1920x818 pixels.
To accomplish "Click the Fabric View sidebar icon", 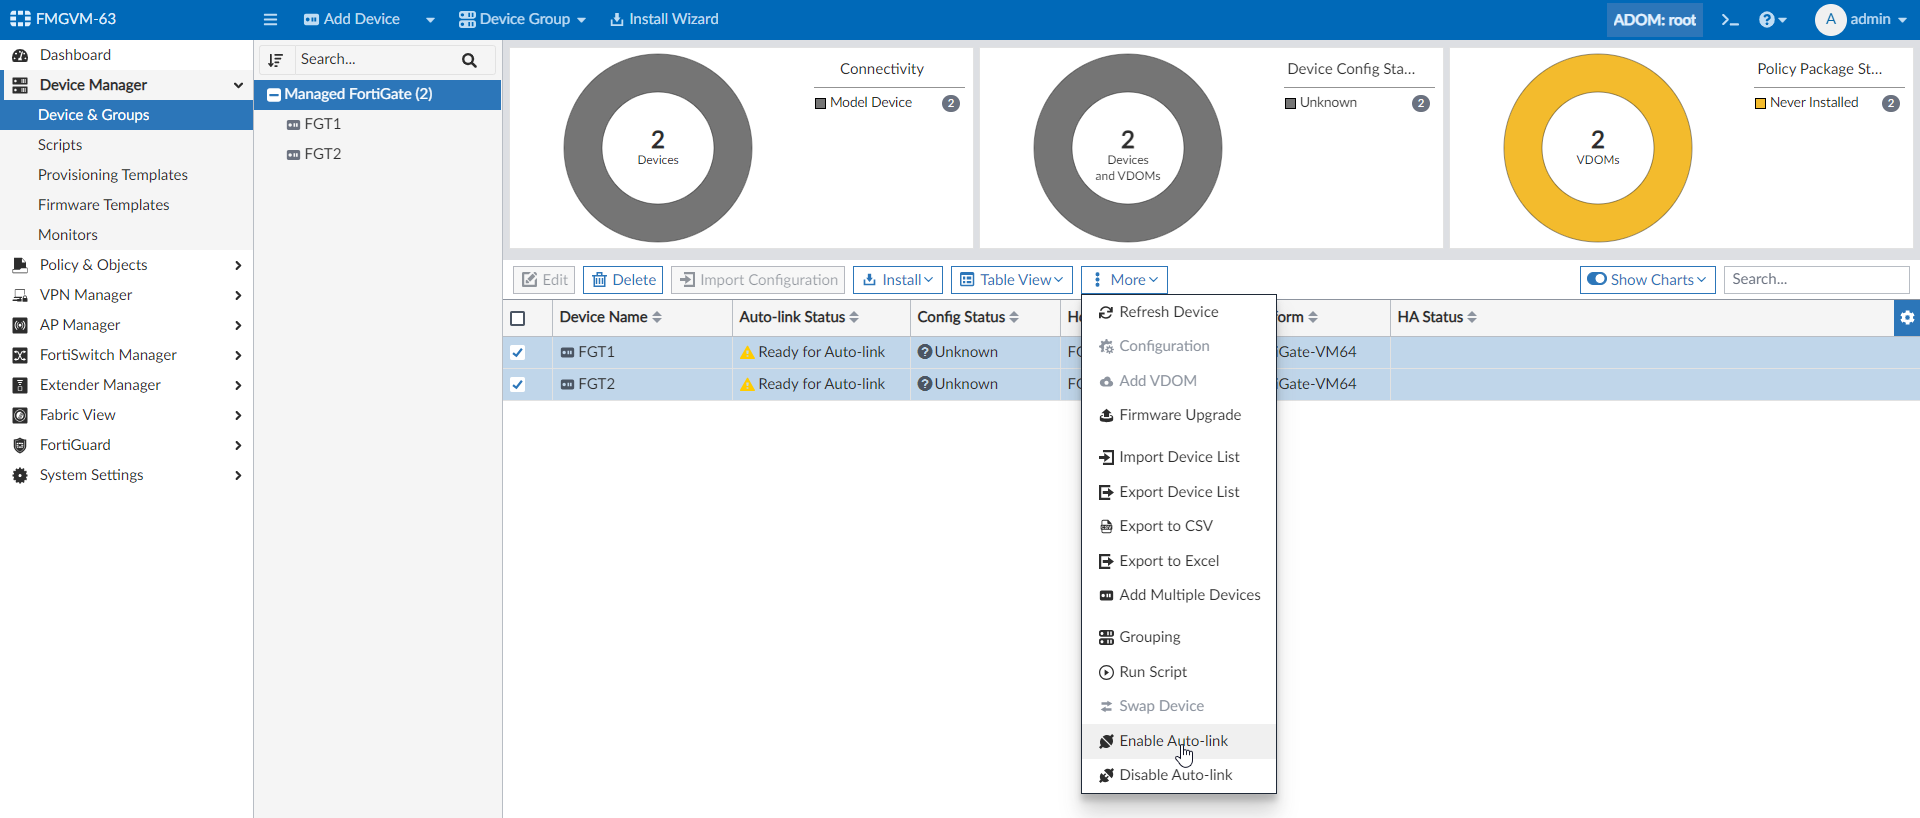I will click(x=20, y=415).
